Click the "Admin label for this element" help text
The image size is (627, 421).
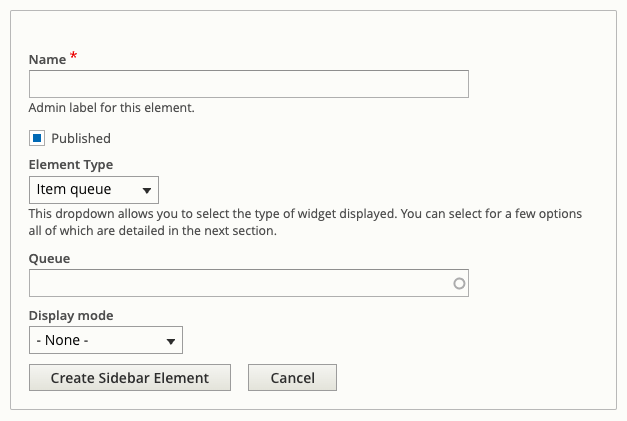(112, 108)
